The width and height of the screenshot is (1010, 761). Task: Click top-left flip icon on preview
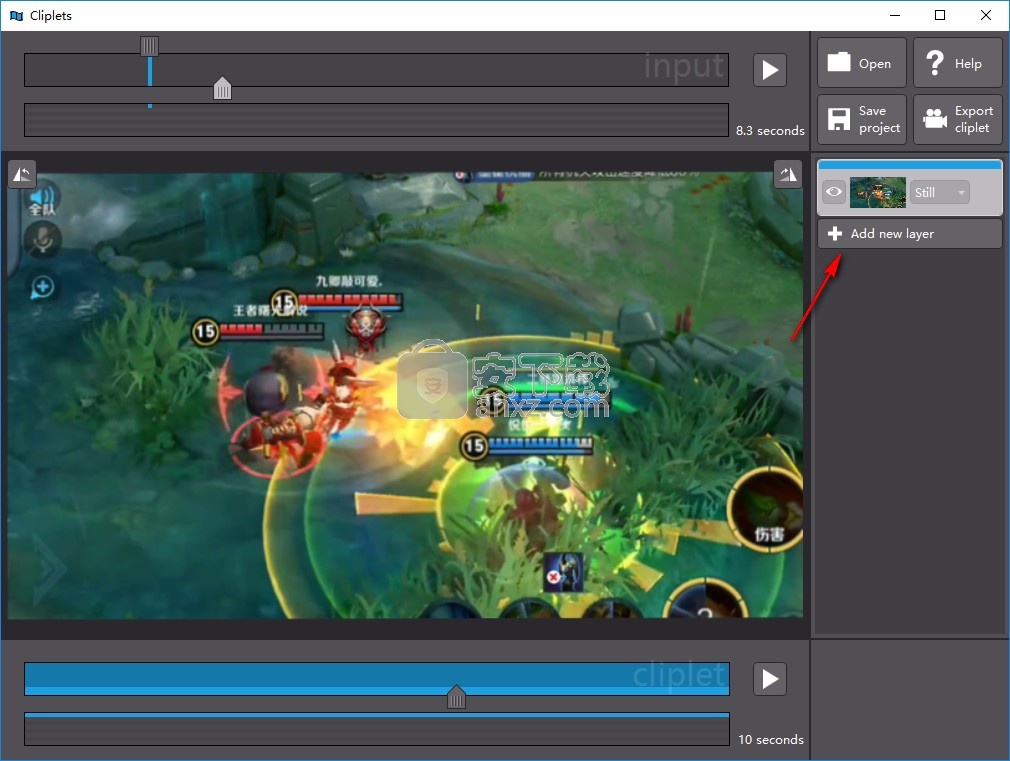(x=22, y=174)
